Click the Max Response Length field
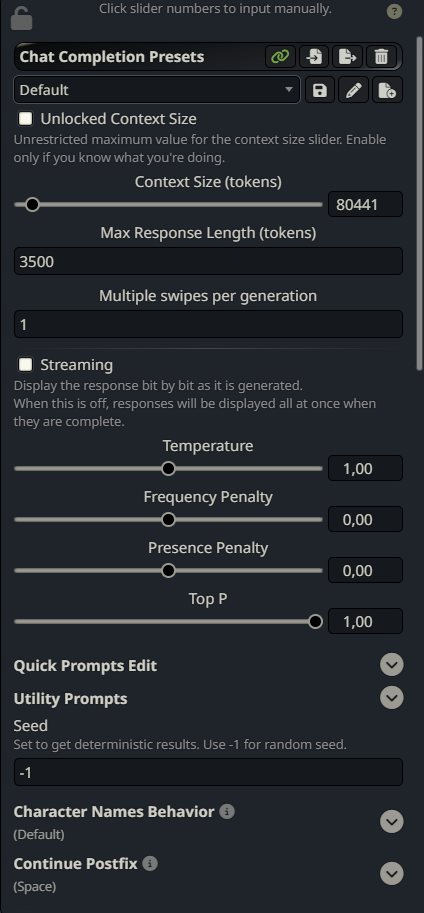The image size is (424, 913). (x=208, y=261)
